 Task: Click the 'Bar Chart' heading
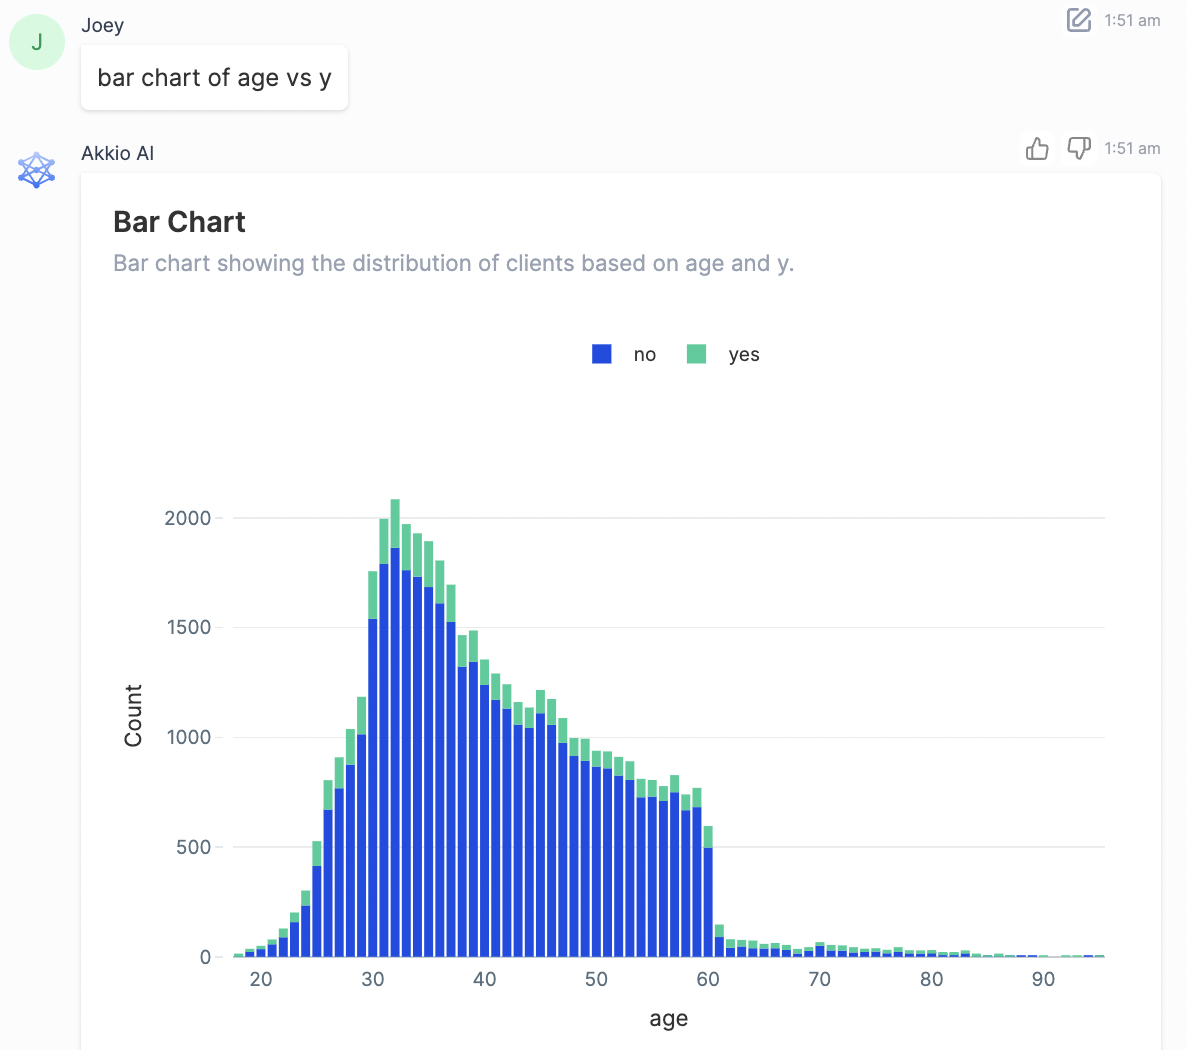(179, 221)
